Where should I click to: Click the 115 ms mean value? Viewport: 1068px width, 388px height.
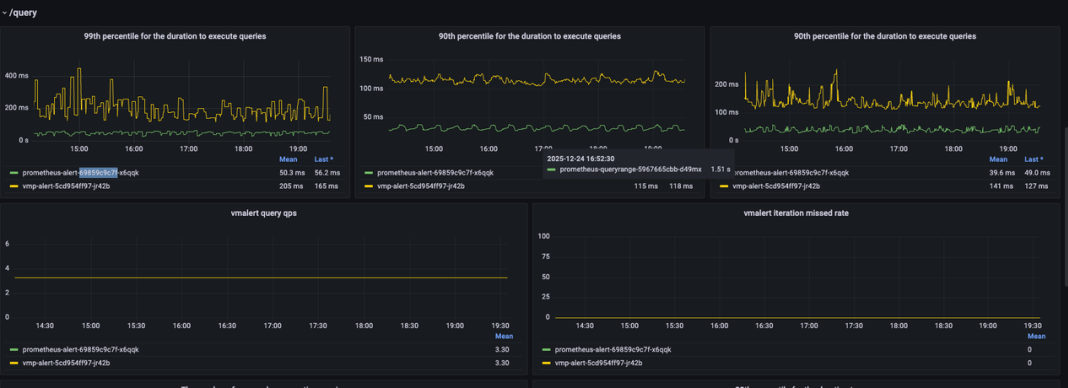[x=646, y=186]
